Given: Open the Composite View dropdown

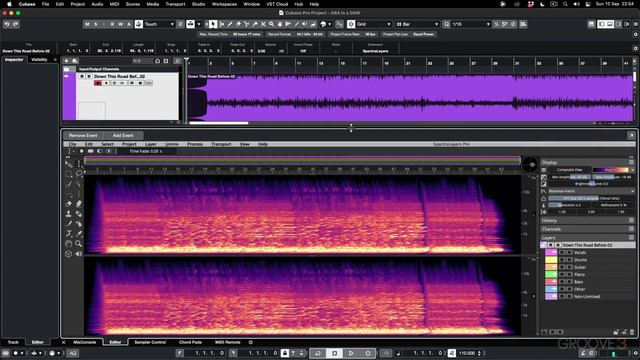Looking at the screenshot, I should click(570, 170).
